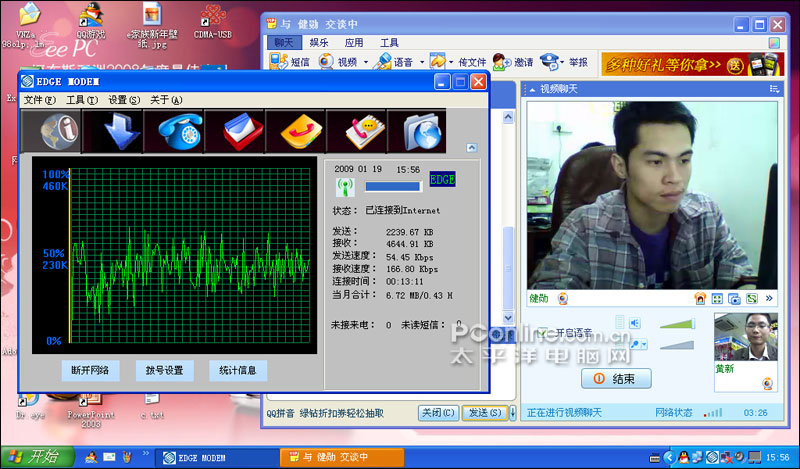Image resolution: width=800 pixels, height=469 pixels.
Task: Click the 断开网络 button
Action: (90, 371)
